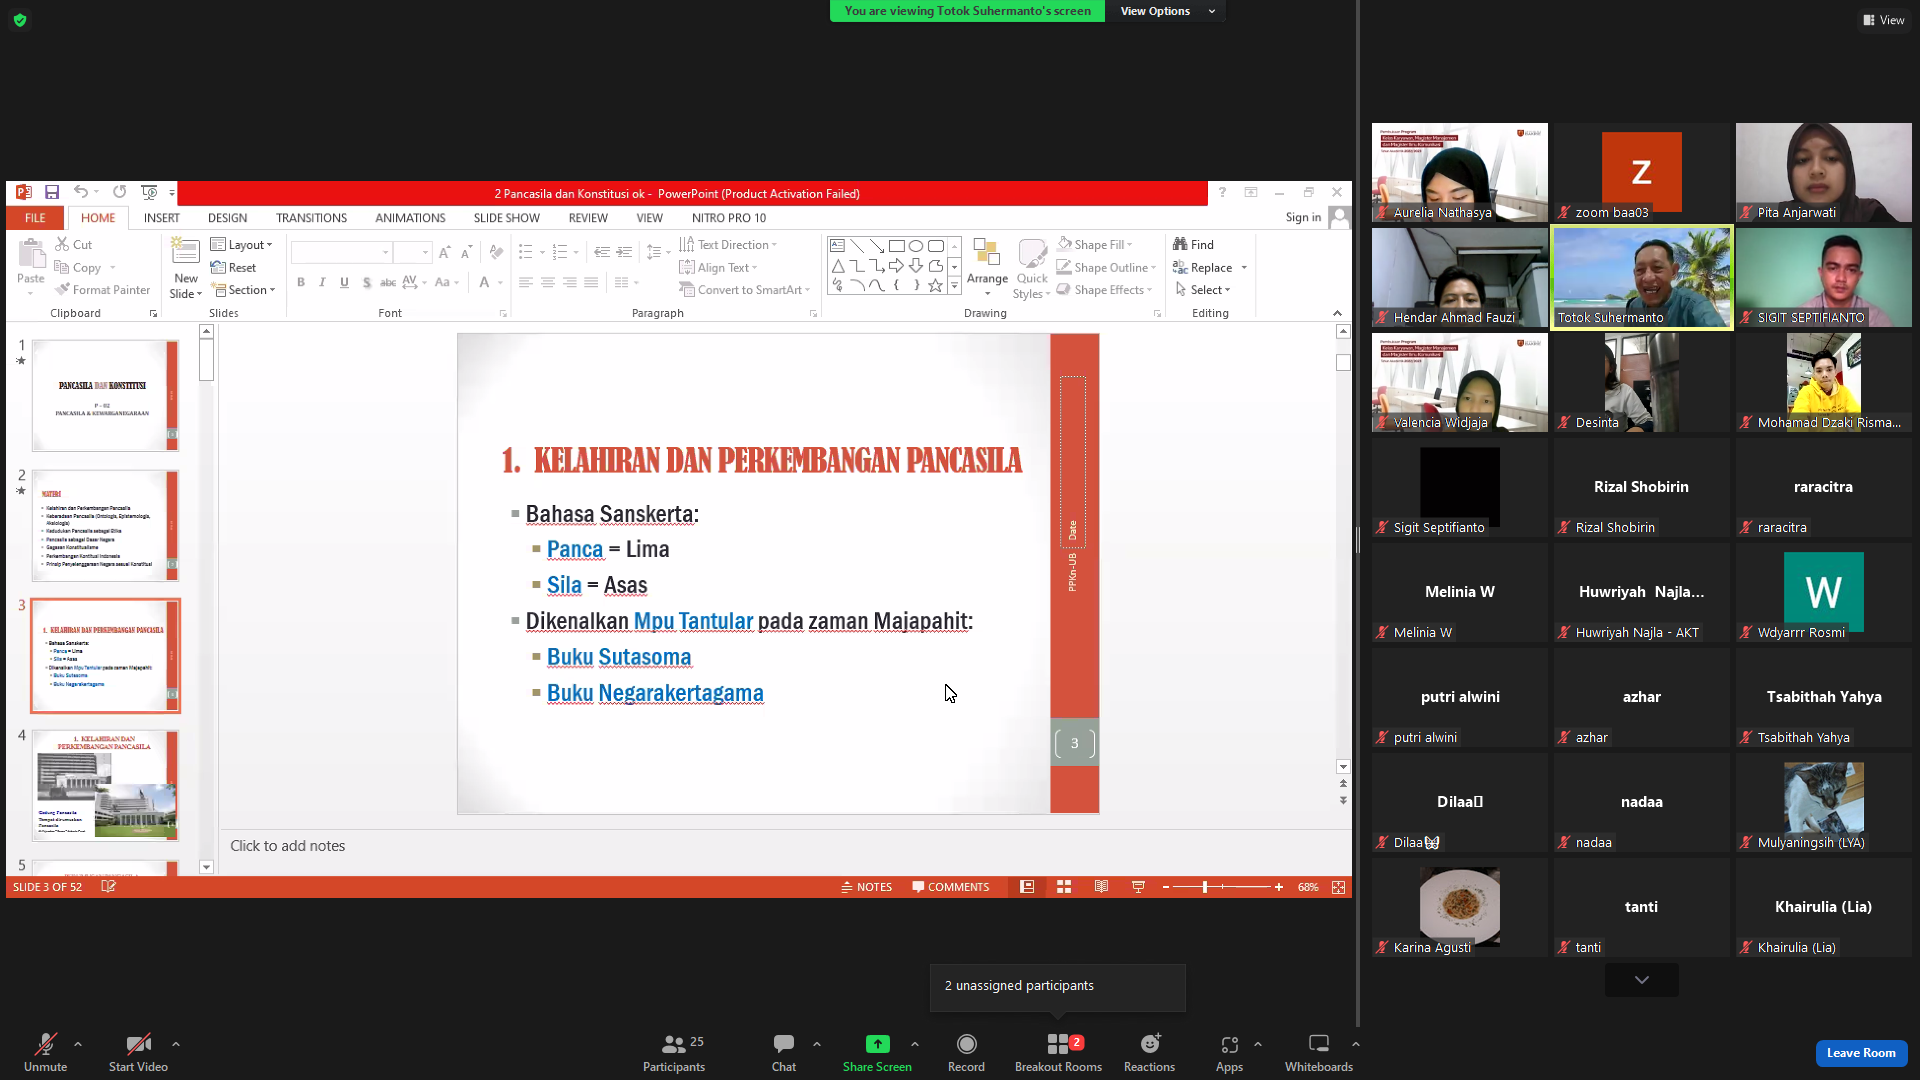
Task: Click the zoom slider handle
Action: click(x=1205, y=887)
